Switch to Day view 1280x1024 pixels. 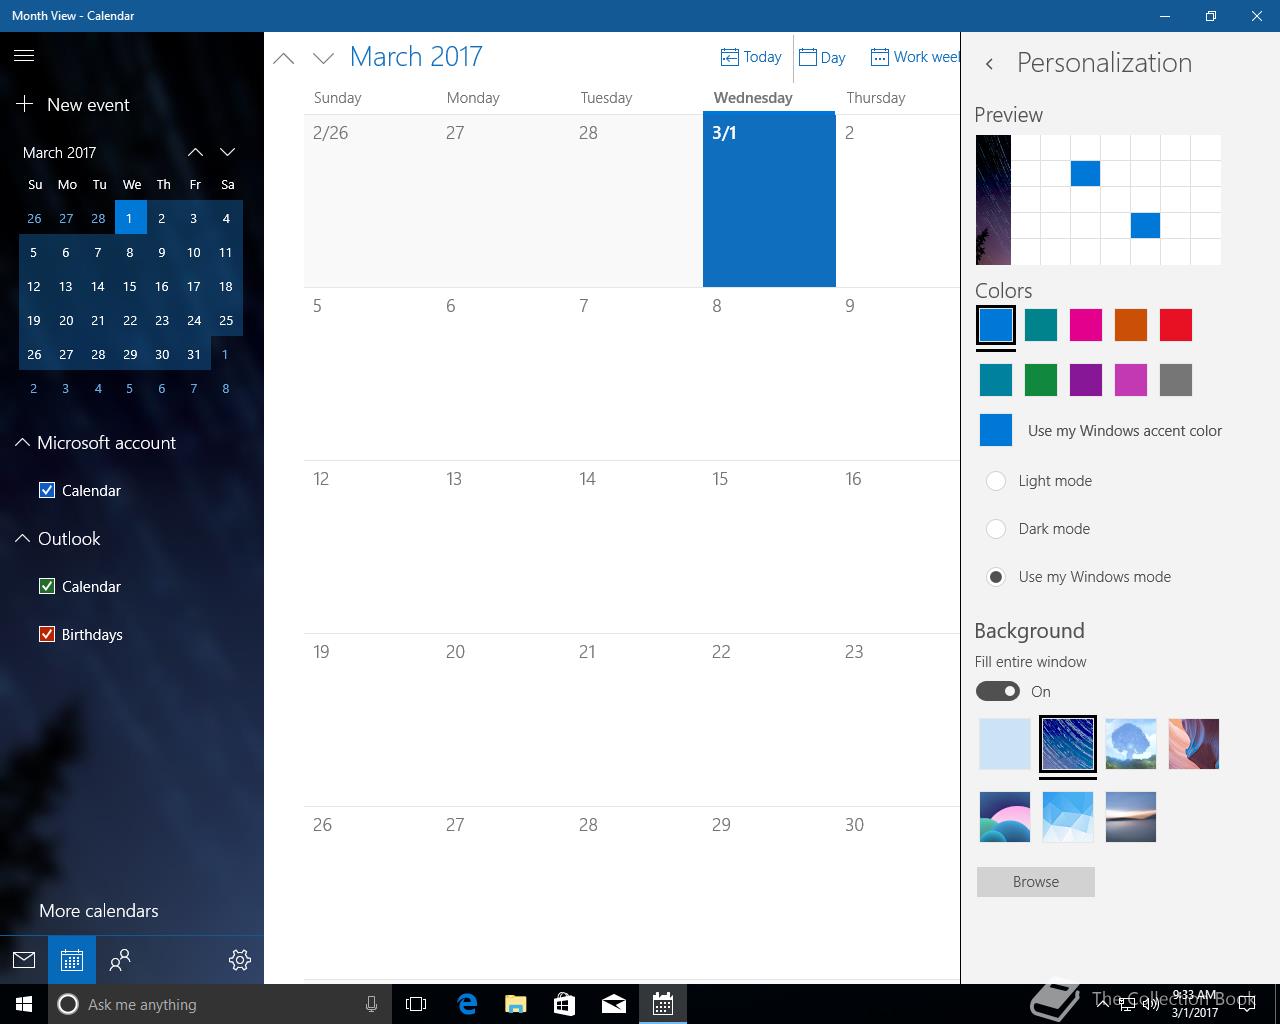pyautogui.click(x=822, y=57)
